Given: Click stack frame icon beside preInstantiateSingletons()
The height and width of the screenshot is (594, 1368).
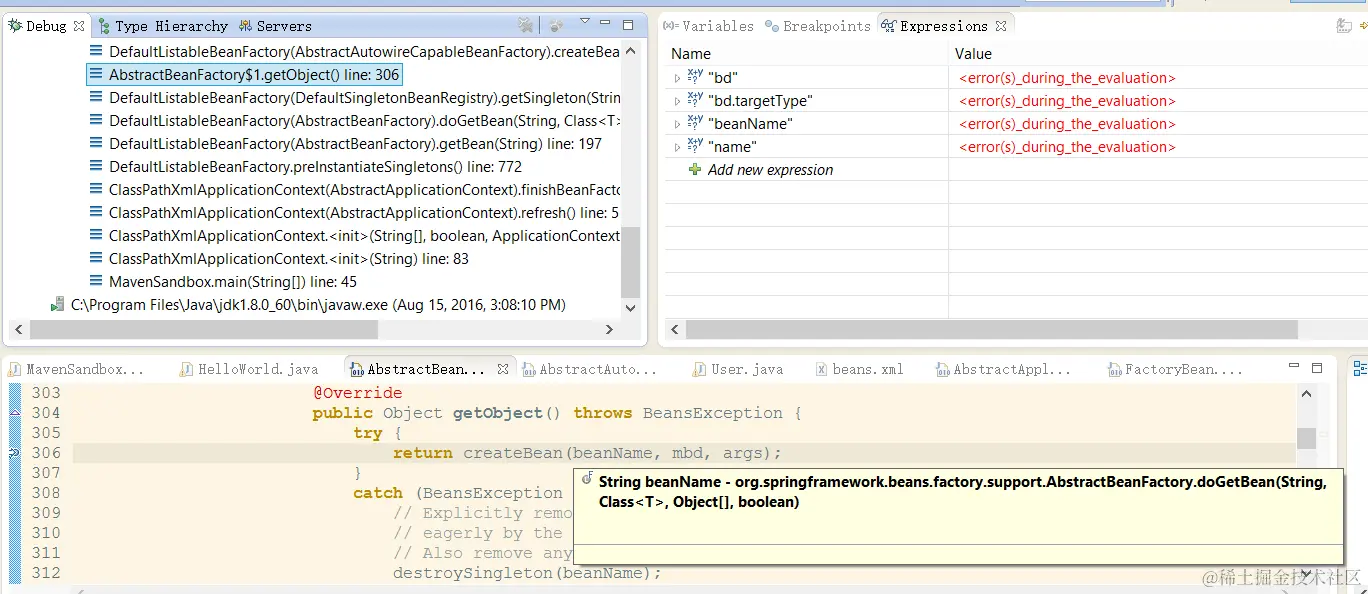Looking at the screenshot, I should (96, 166).
